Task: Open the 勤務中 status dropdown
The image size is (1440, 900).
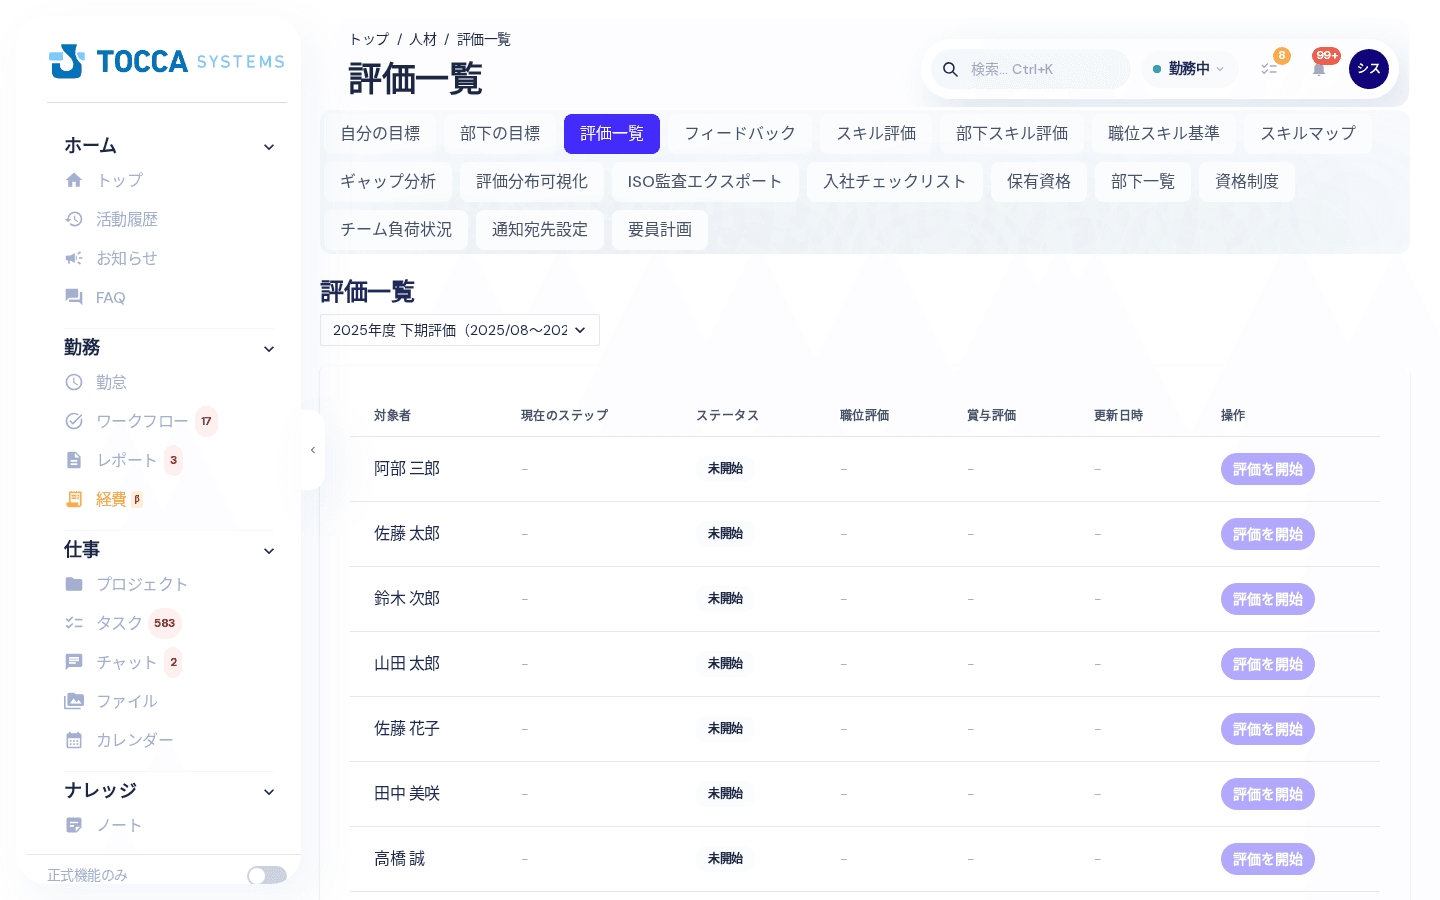Action: coord(1189,69)
